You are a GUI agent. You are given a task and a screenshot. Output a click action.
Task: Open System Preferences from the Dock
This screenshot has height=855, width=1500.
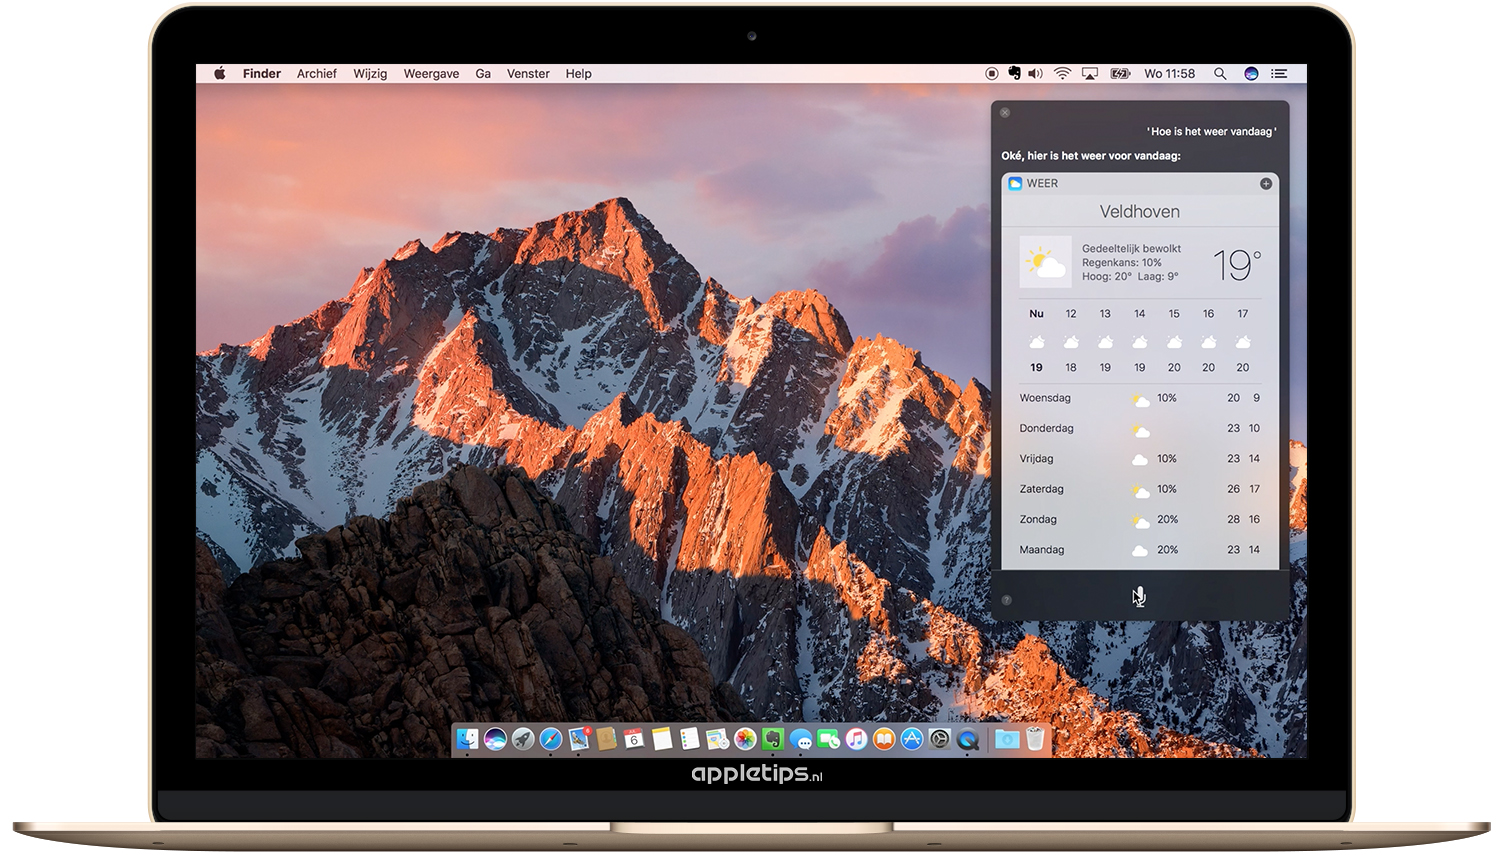(940, 739)
